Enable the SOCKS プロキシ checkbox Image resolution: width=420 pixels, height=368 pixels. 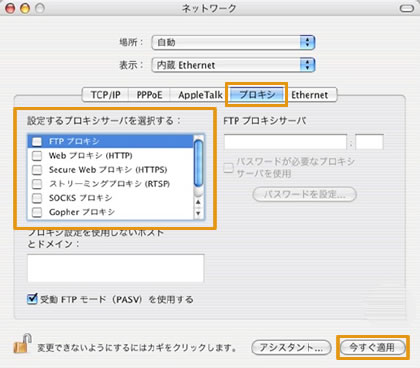[x=37, y=198]
